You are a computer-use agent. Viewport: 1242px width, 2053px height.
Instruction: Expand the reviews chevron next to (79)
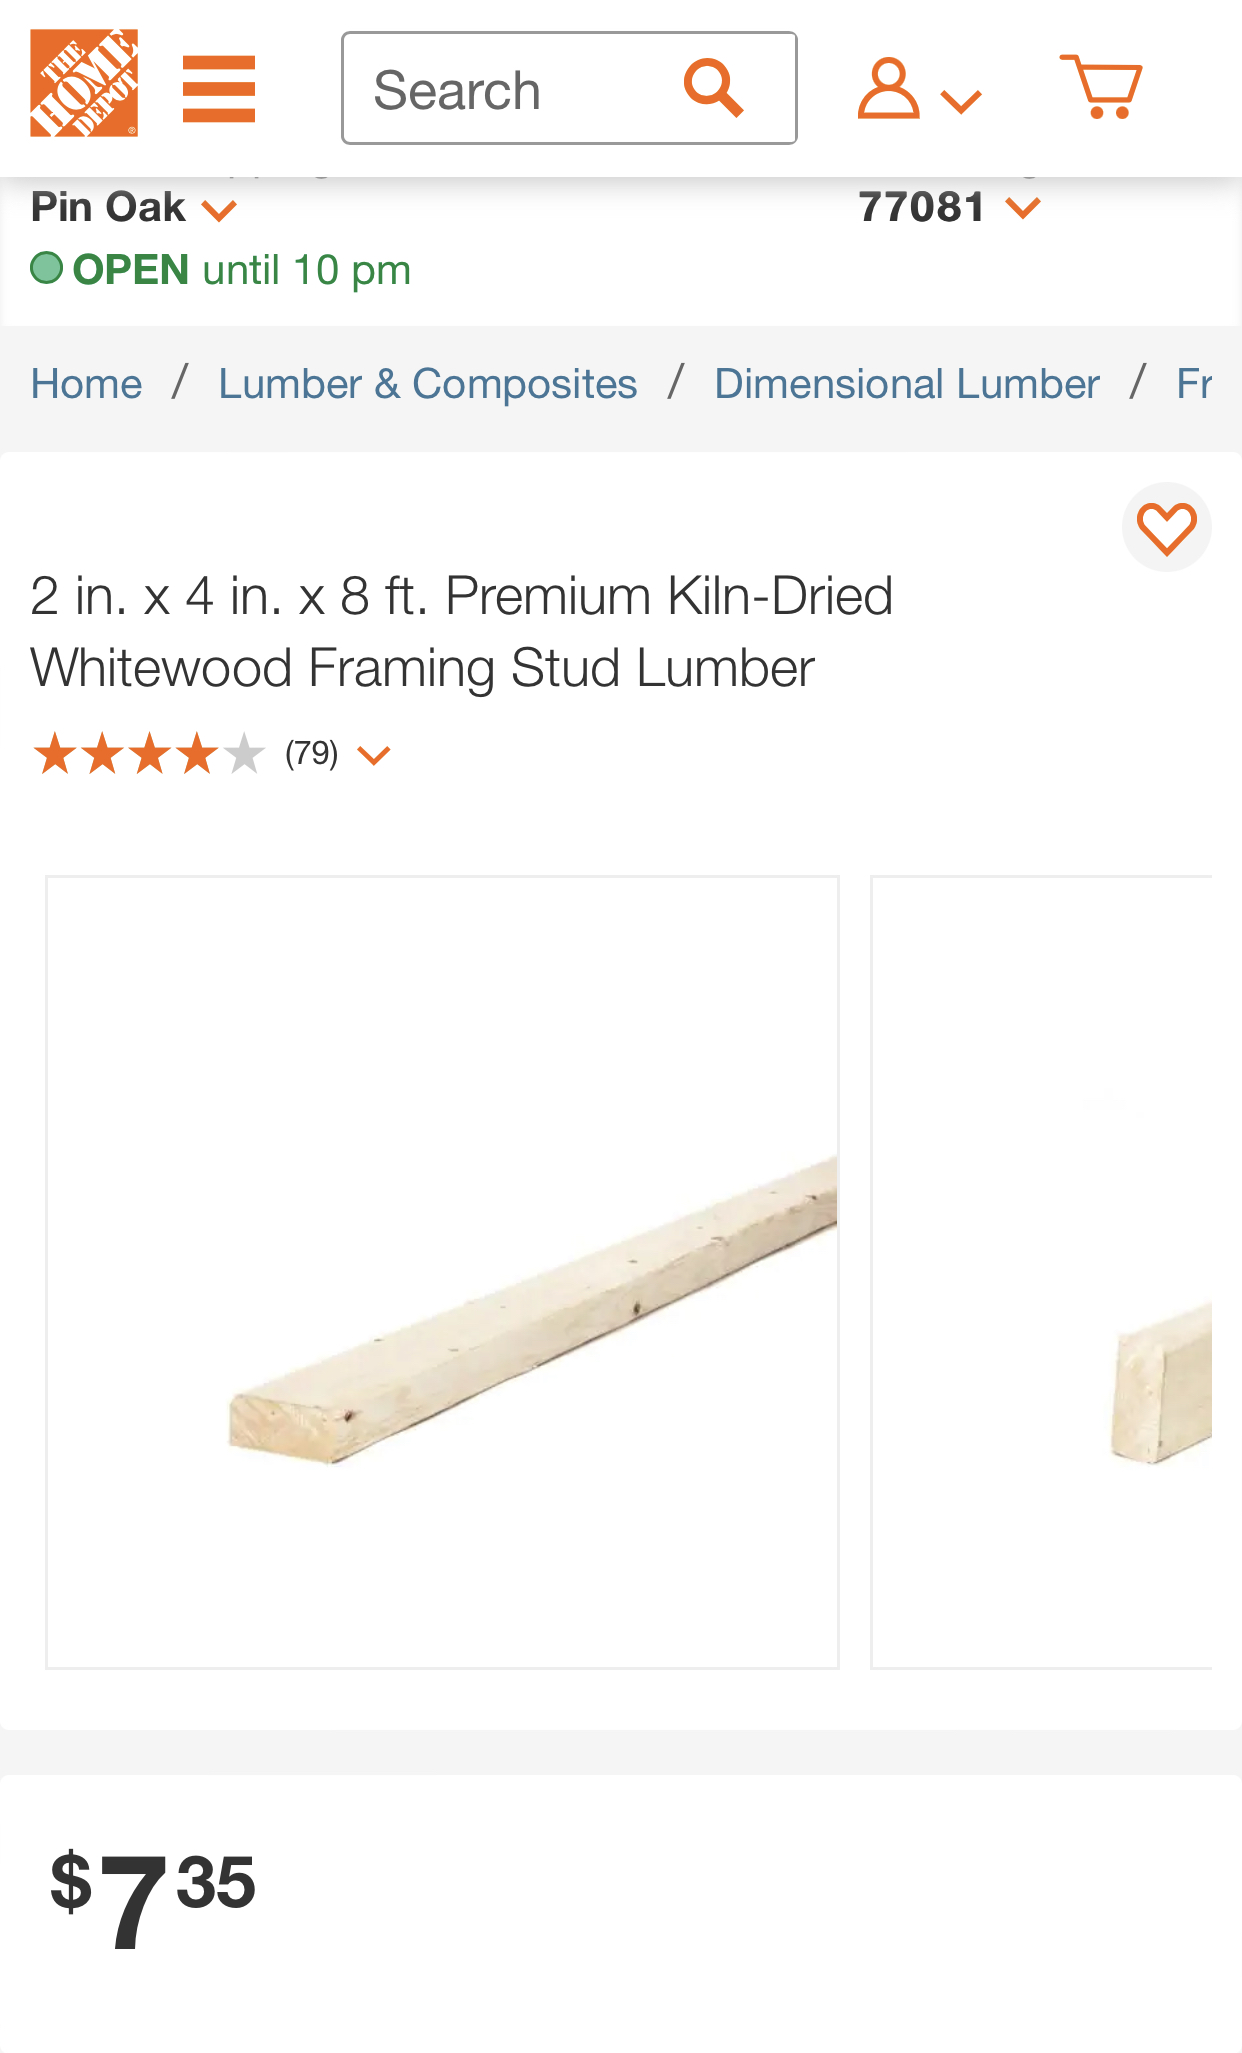point(373,755)
